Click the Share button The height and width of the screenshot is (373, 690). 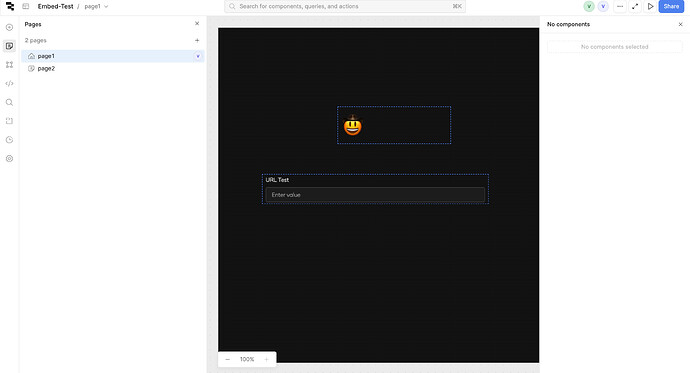[x=671, y=6]
